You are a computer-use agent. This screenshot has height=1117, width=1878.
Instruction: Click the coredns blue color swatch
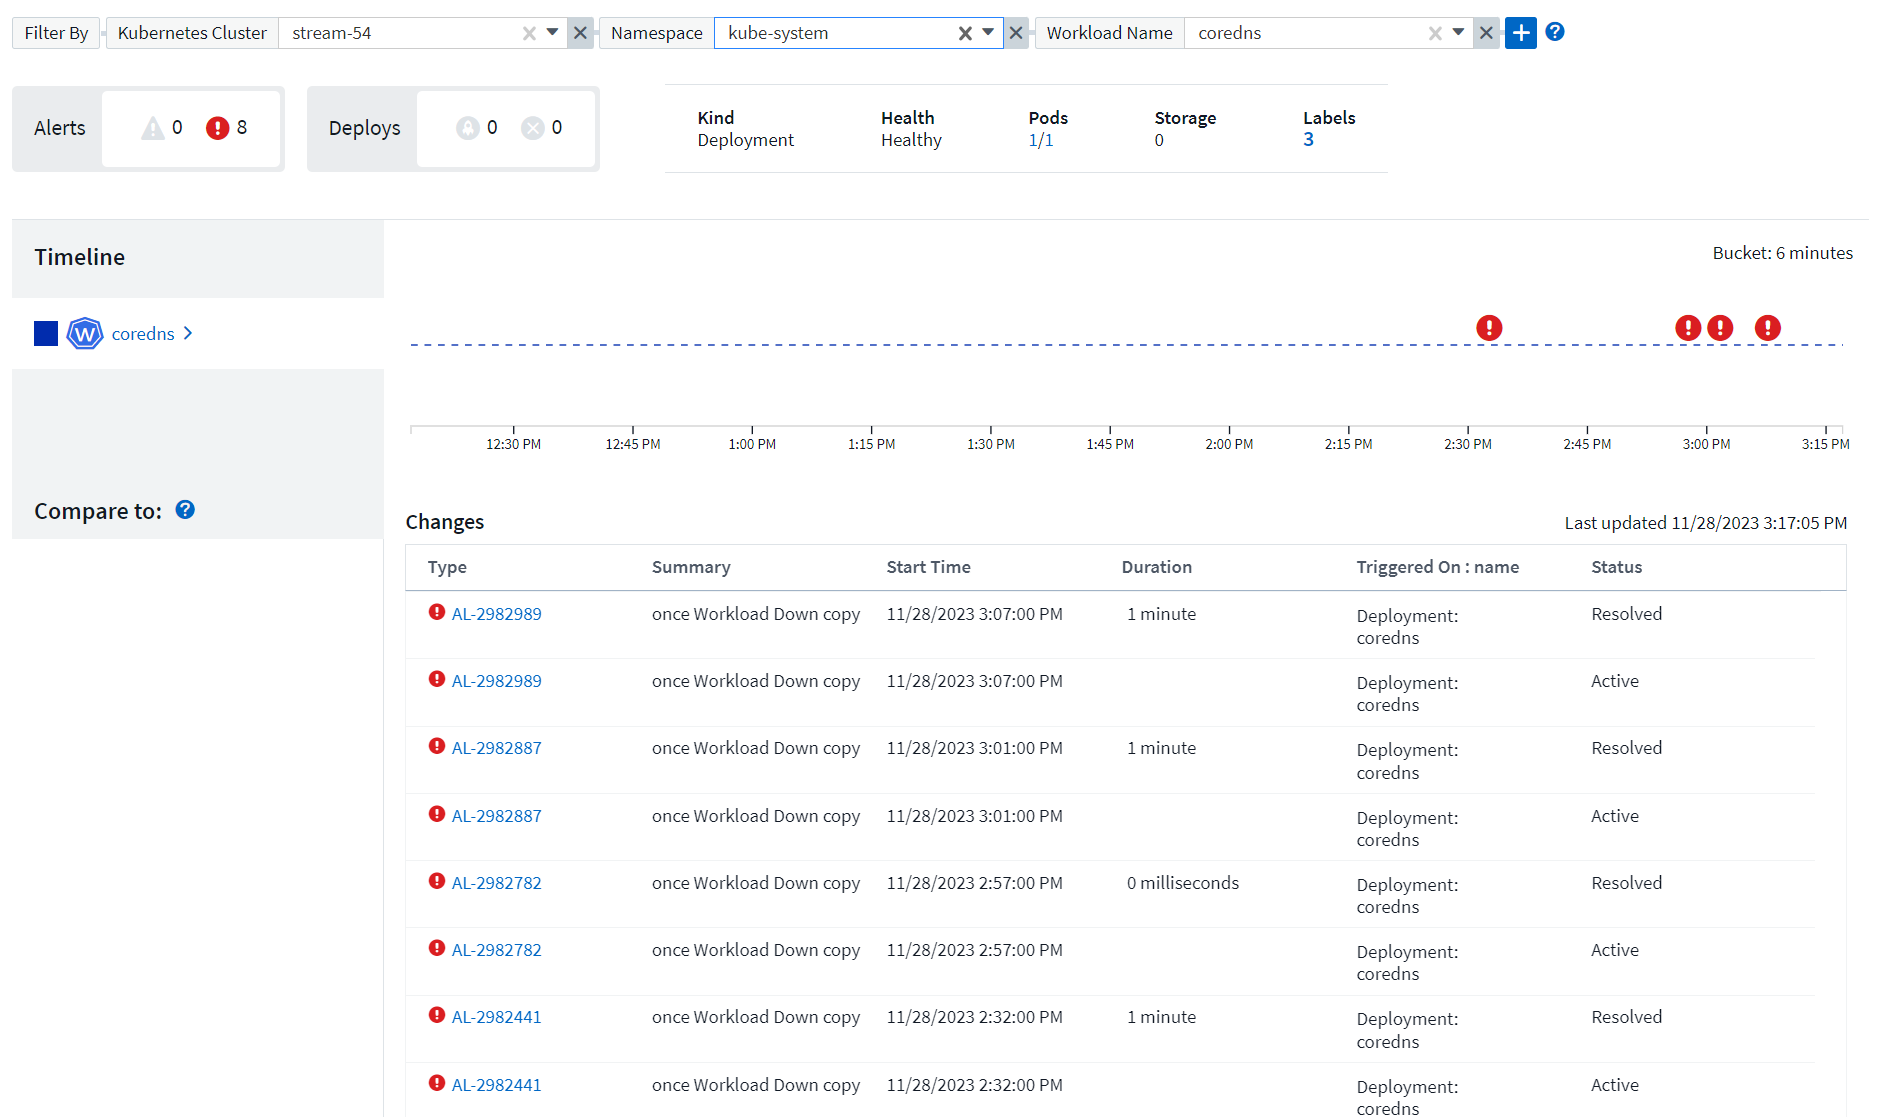(x=46, y=333)
